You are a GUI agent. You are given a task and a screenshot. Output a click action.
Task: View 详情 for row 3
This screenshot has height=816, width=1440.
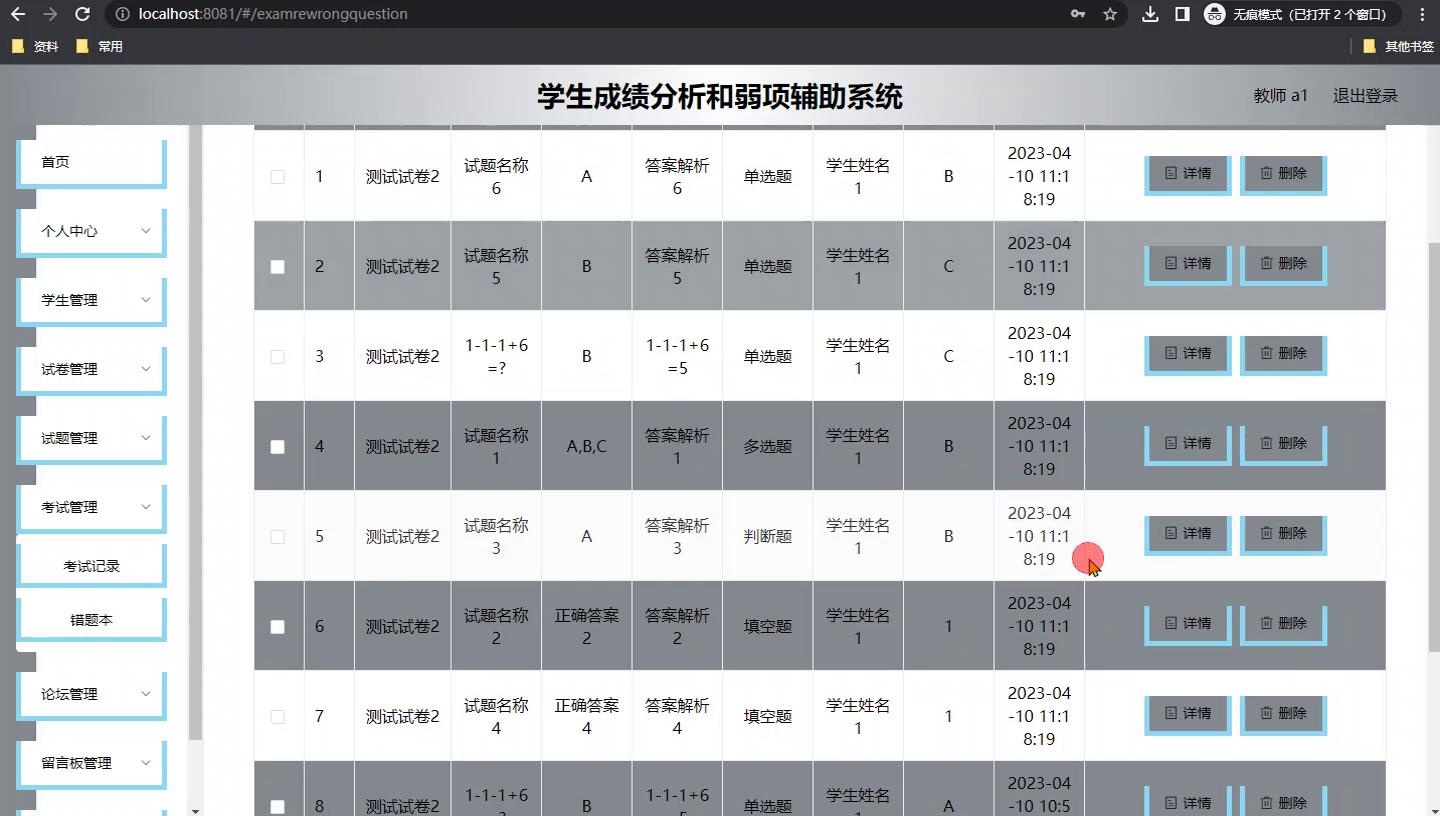1188,354
